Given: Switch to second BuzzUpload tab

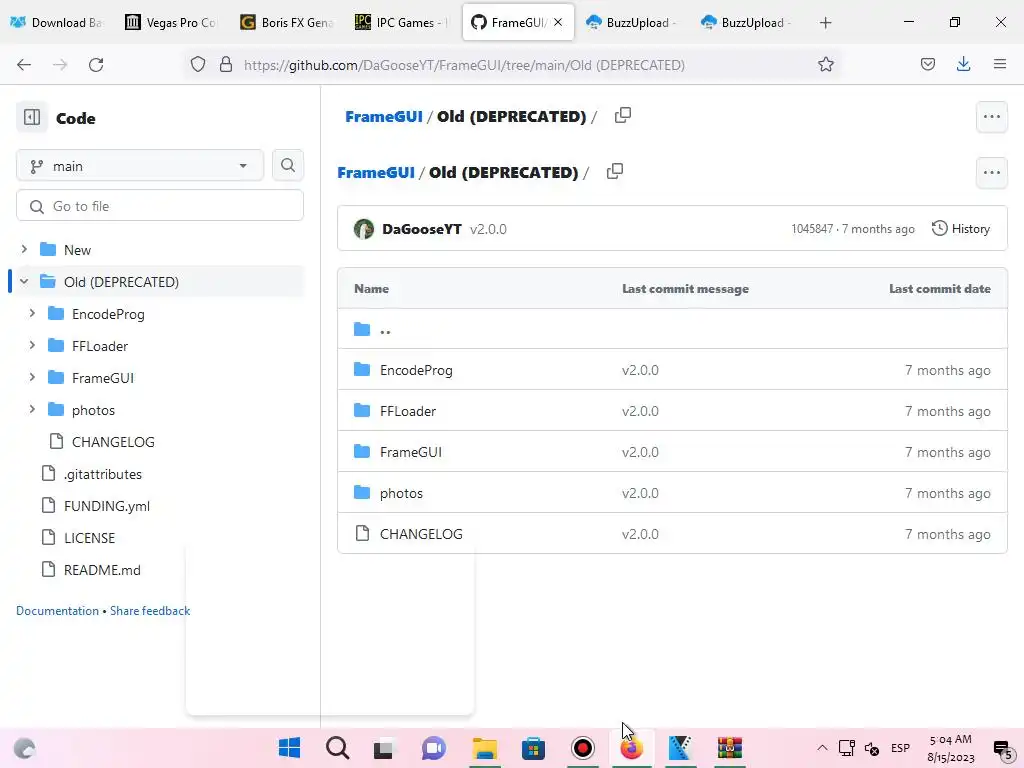Looking at the screenshot, I should point(746,22).
